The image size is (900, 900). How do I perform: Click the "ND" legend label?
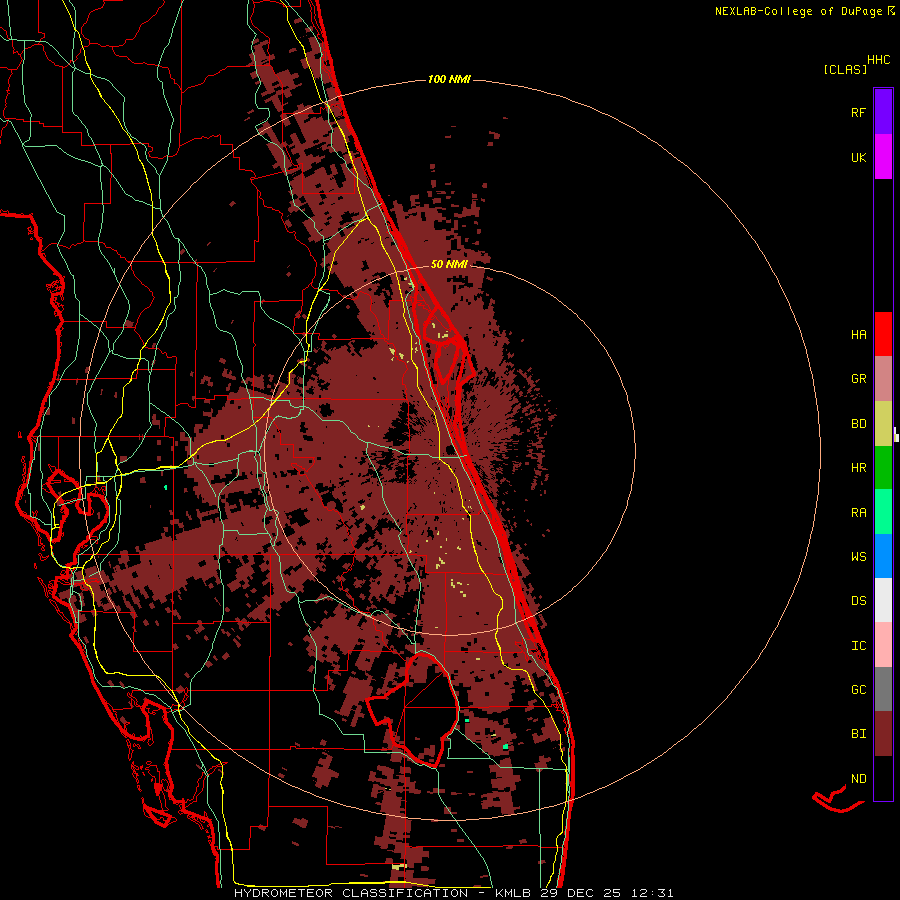click(x=858, y=779)
